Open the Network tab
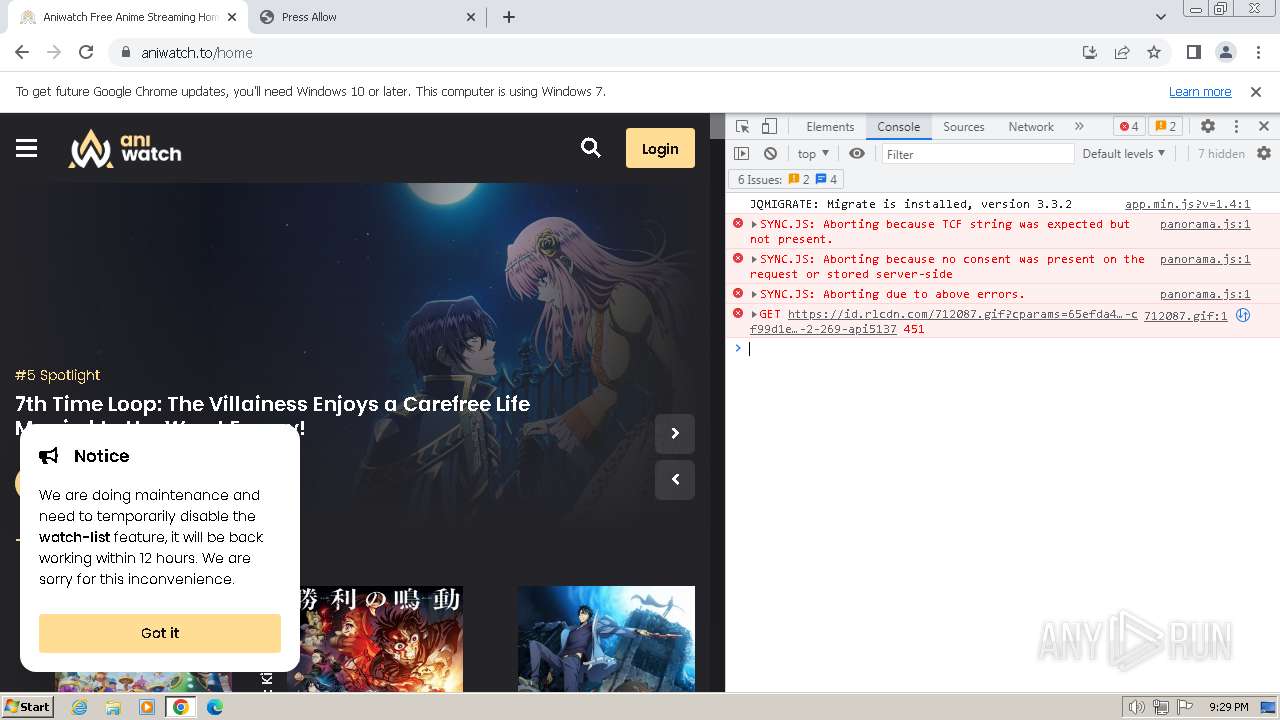This screenshot has width=1280, height=720. click(x=1031, y=126)
